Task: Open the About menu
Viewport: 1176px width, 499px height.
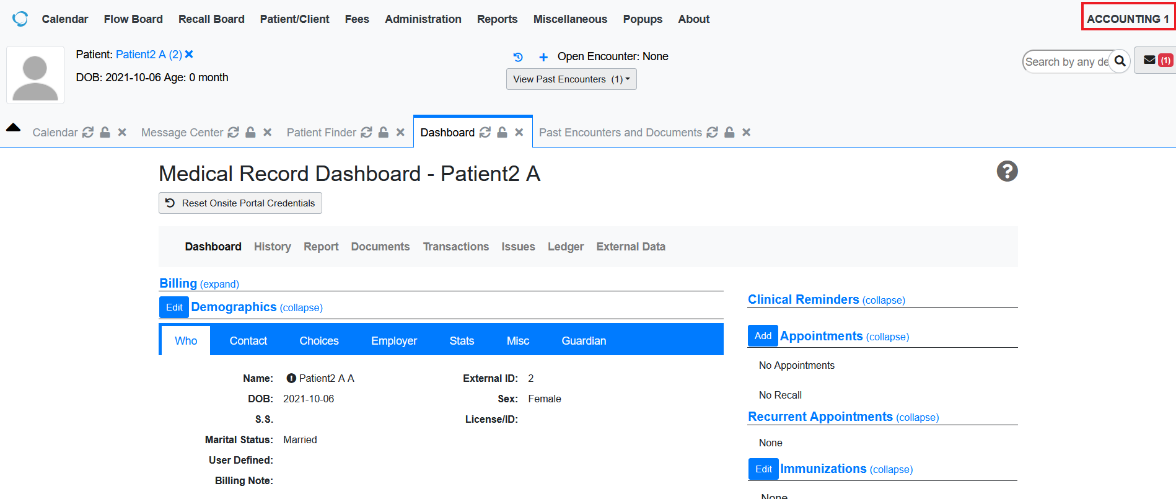Action: (x=694, y=20)
